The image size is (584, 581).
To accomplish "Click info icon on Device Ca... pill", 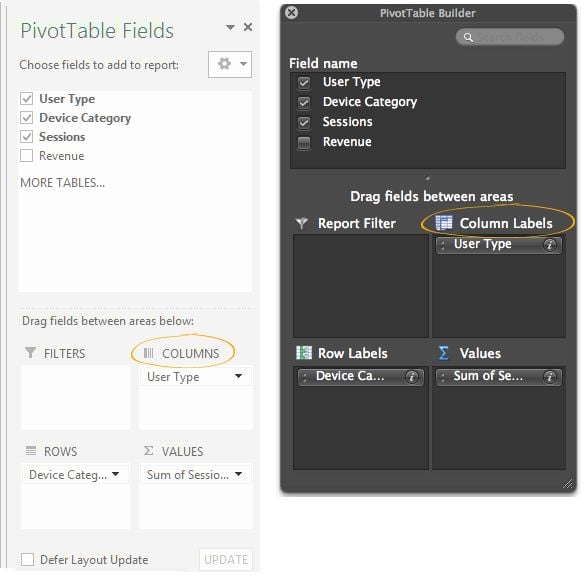I will coord(411,377).
